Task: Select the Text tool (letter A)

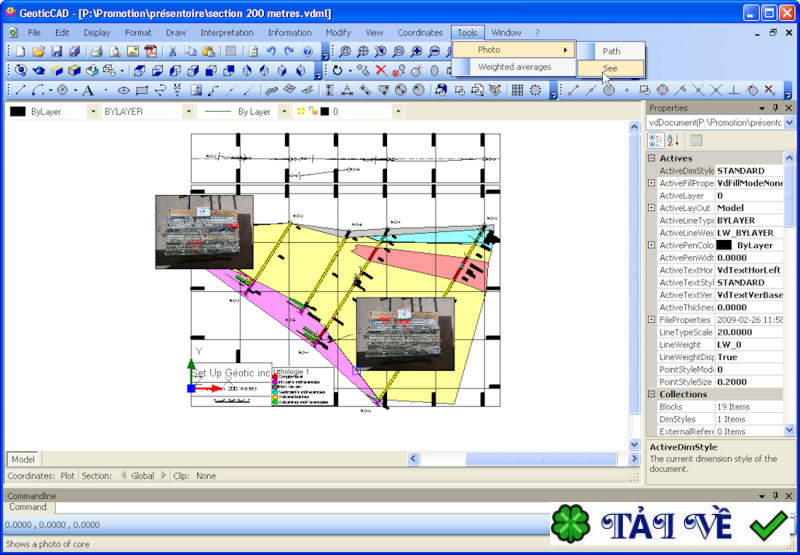Action: click(89, 91)
